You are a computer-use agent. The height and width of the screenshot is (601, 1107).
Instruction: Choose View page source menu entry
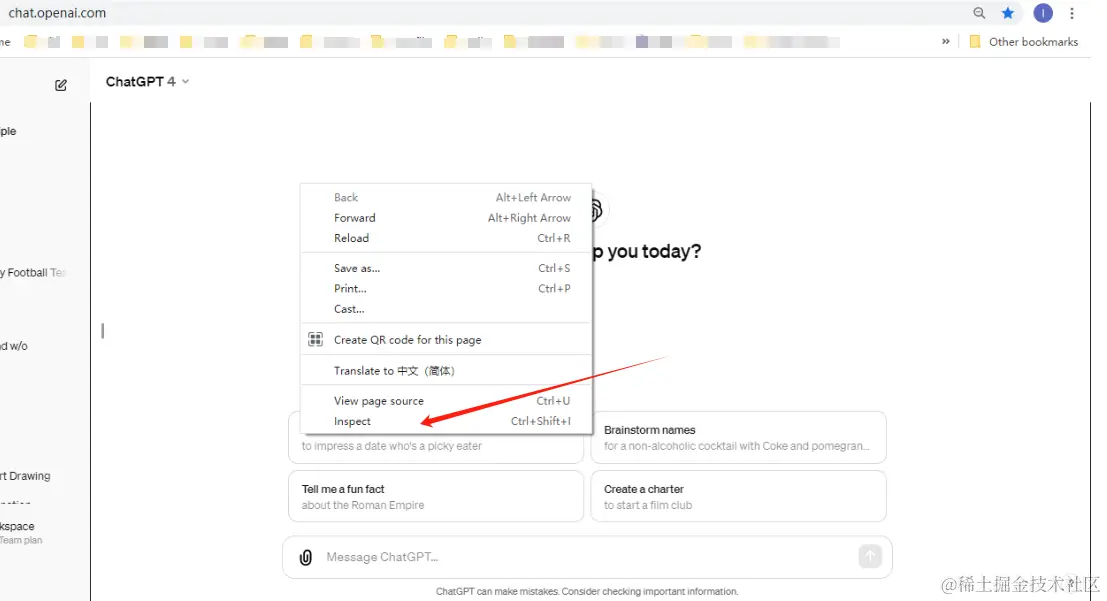(446, 401)
